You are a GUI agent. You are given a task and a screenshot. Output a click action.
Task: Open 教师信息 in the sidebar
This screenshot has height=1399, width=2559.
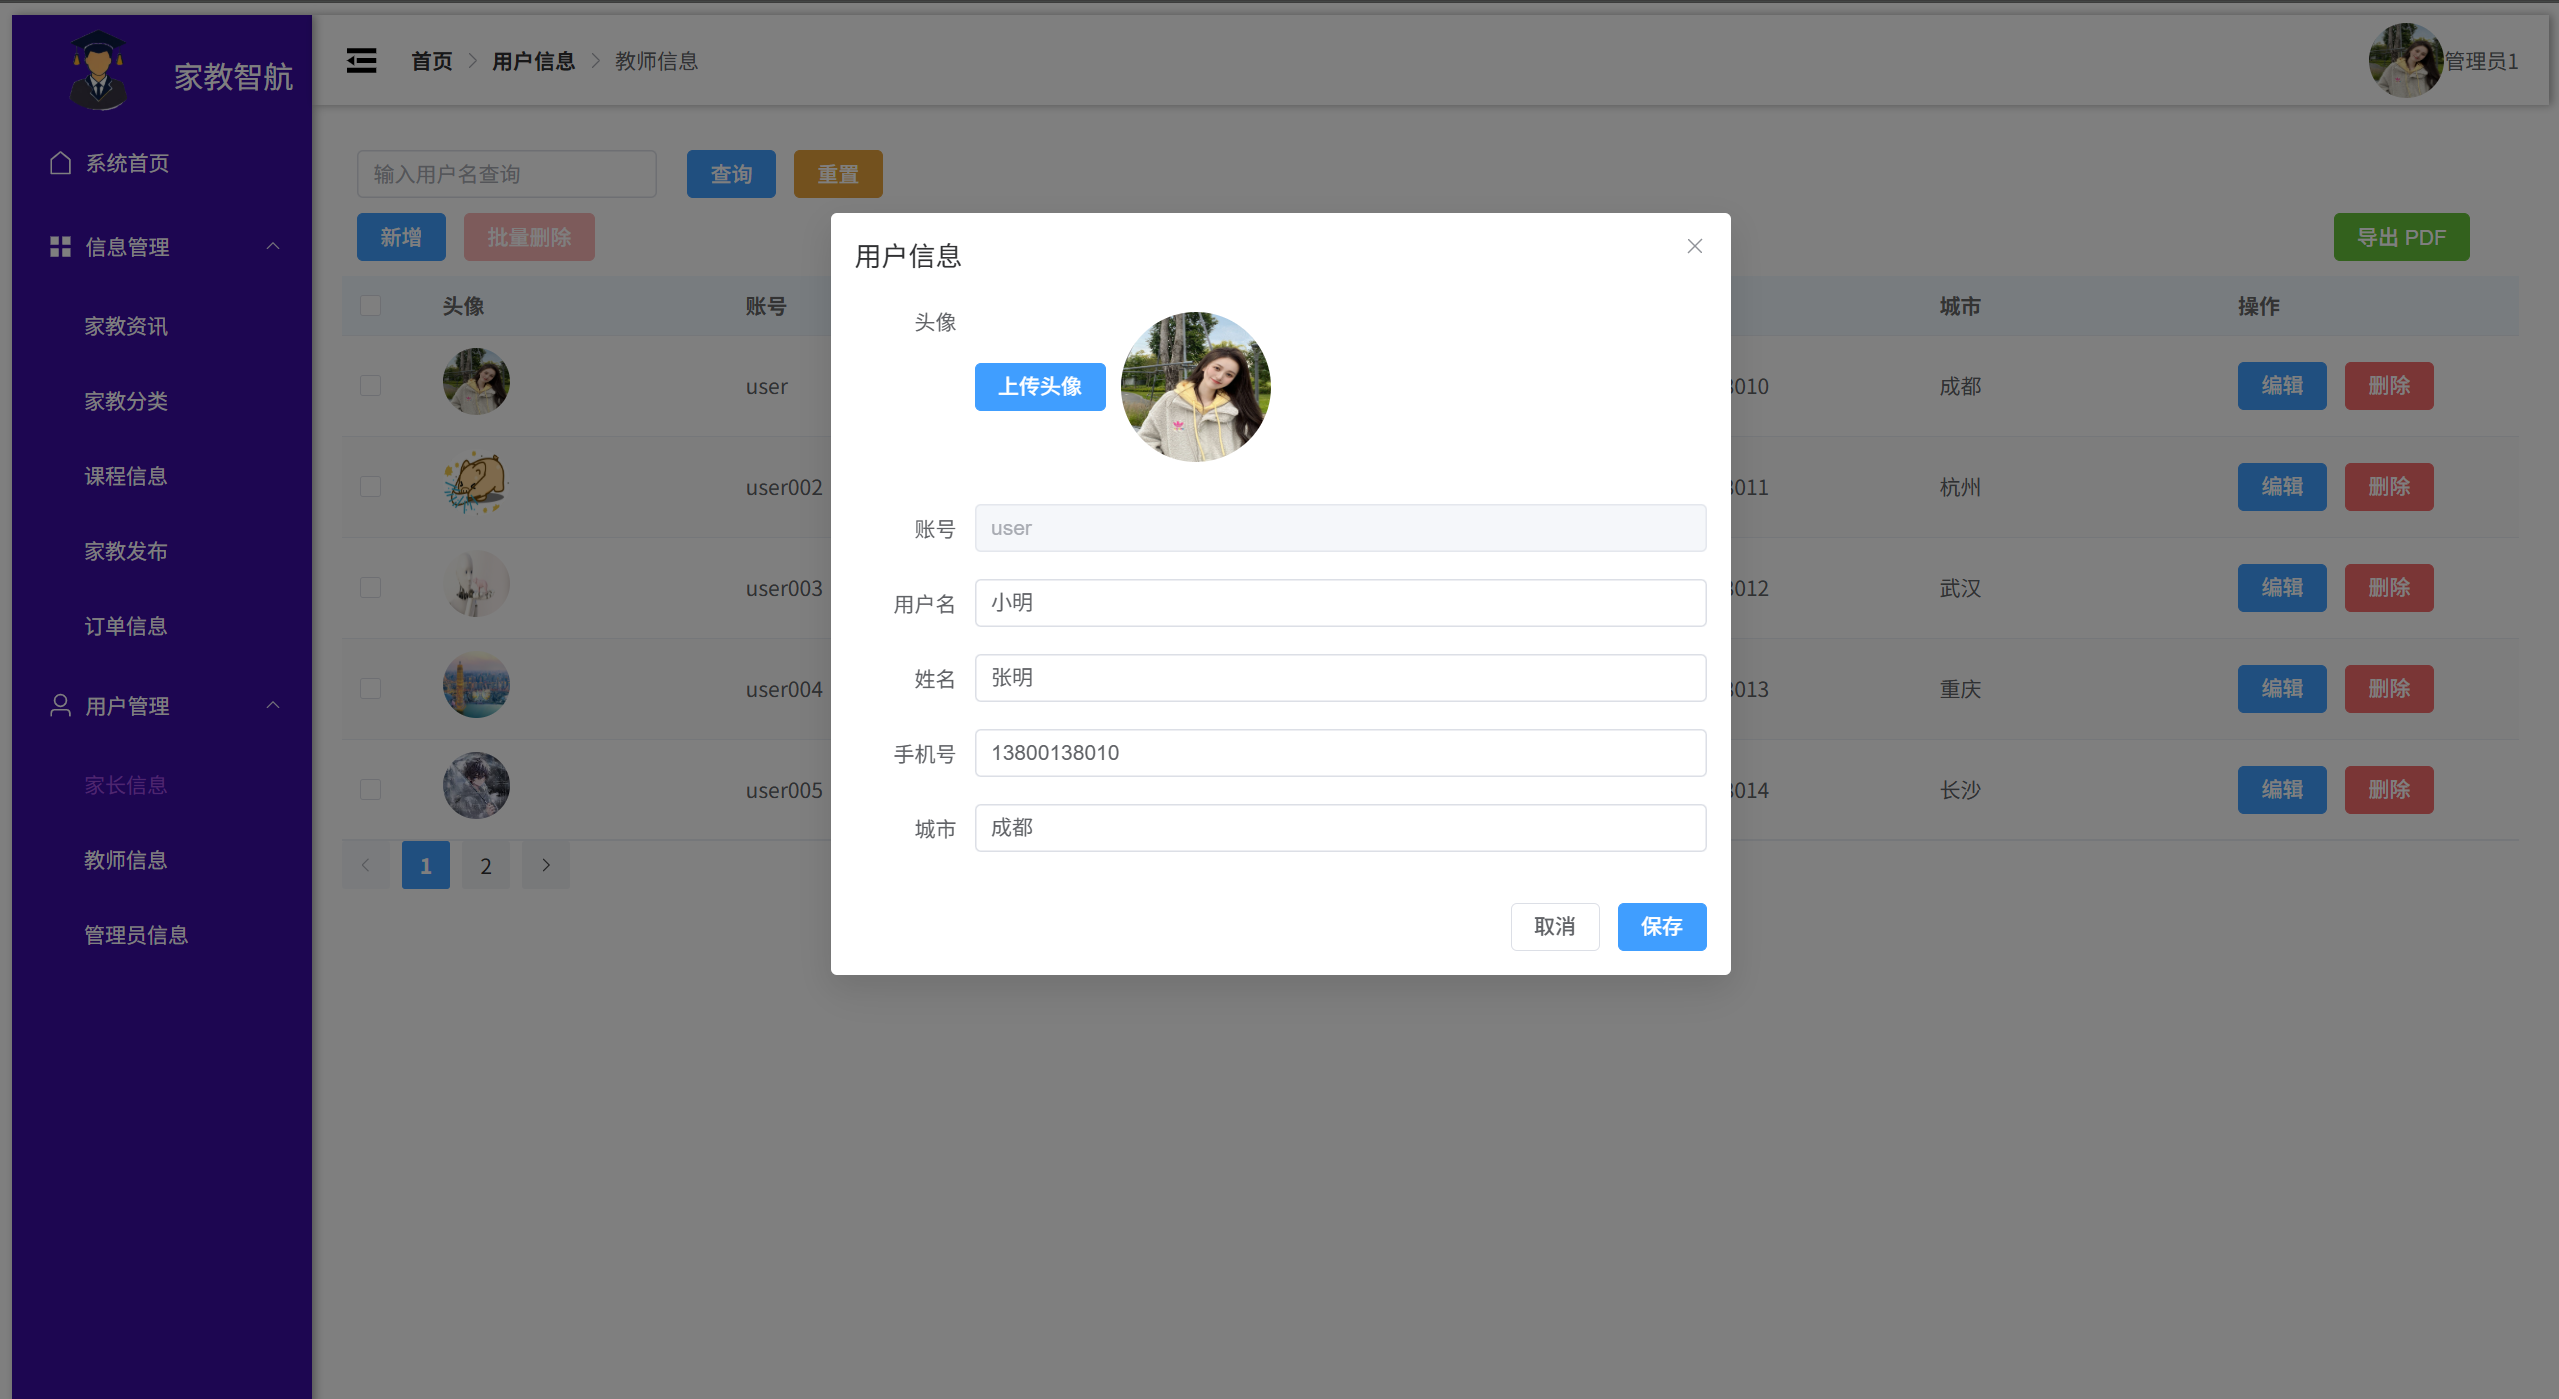coord(126,860)
